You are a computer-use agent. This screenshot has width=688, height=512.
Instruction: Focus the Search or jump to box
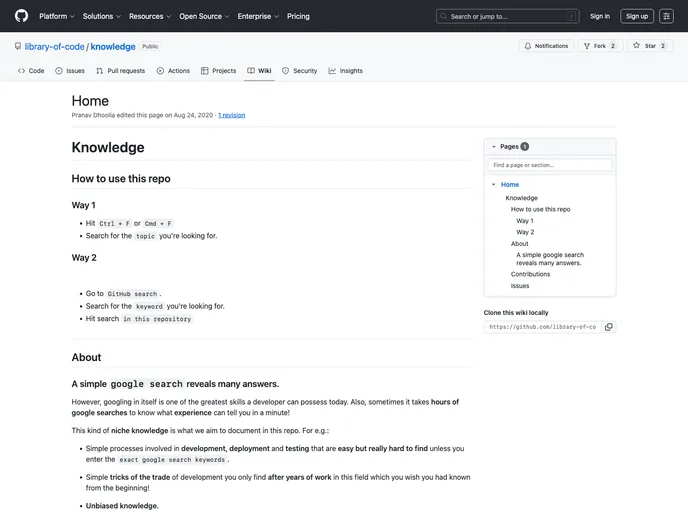tap(508, 16)
